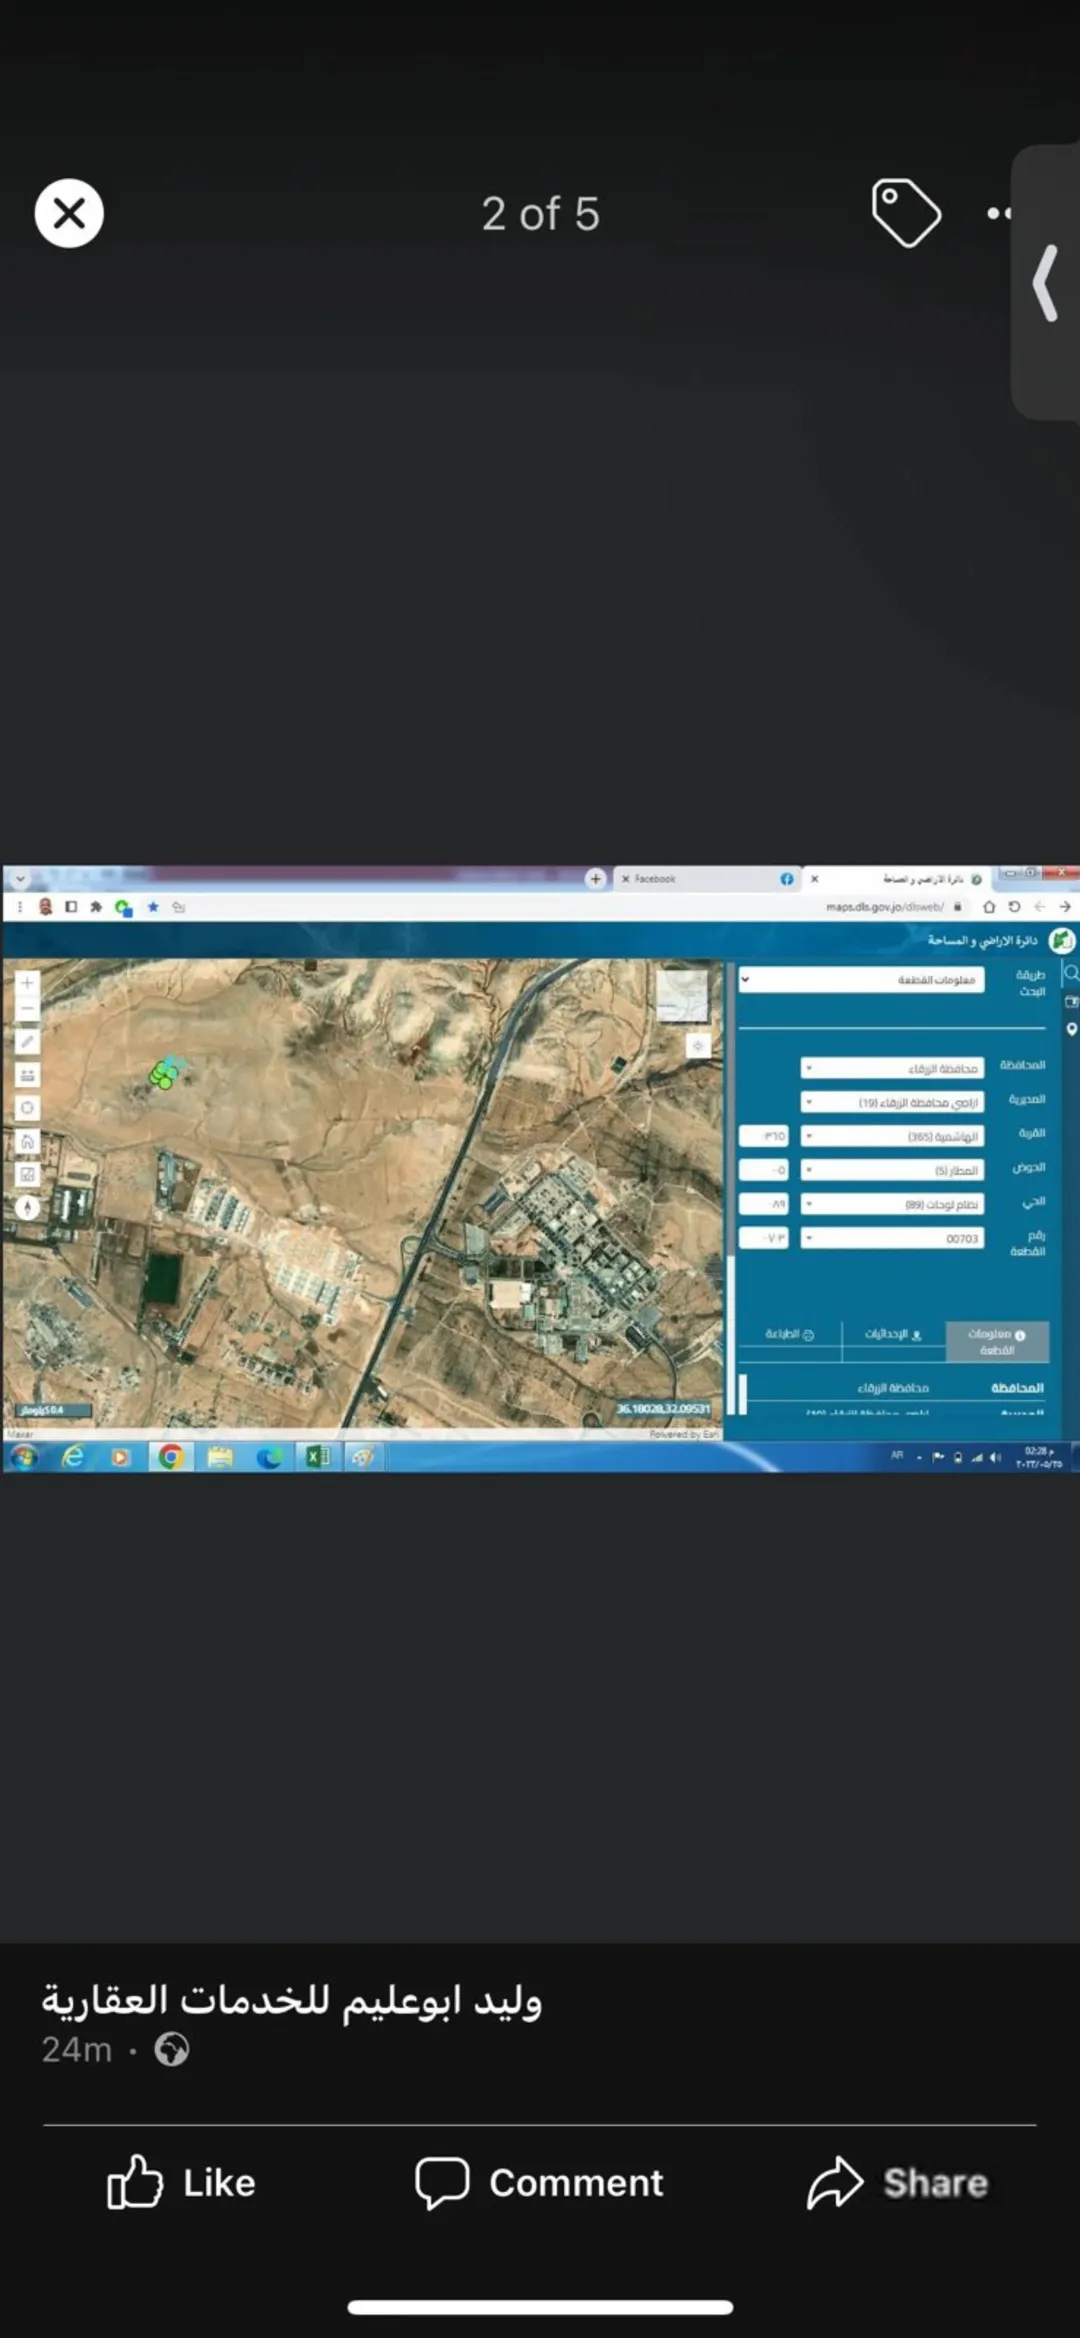Click the map home extent icon
The height and width of the screenshot is (2338, 1080).
(27, 1141)
